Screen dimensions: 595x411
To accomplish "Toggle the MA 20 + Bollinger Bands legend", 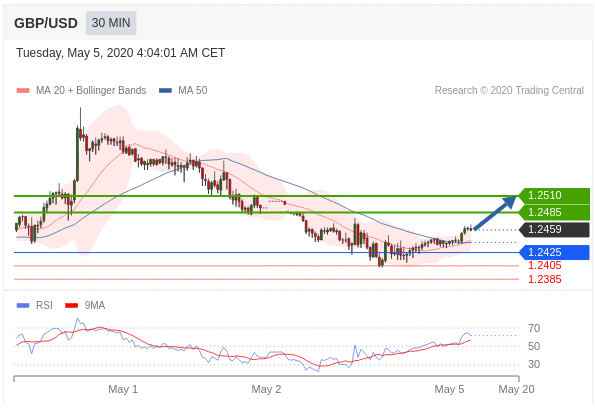I will coord(91,90).
